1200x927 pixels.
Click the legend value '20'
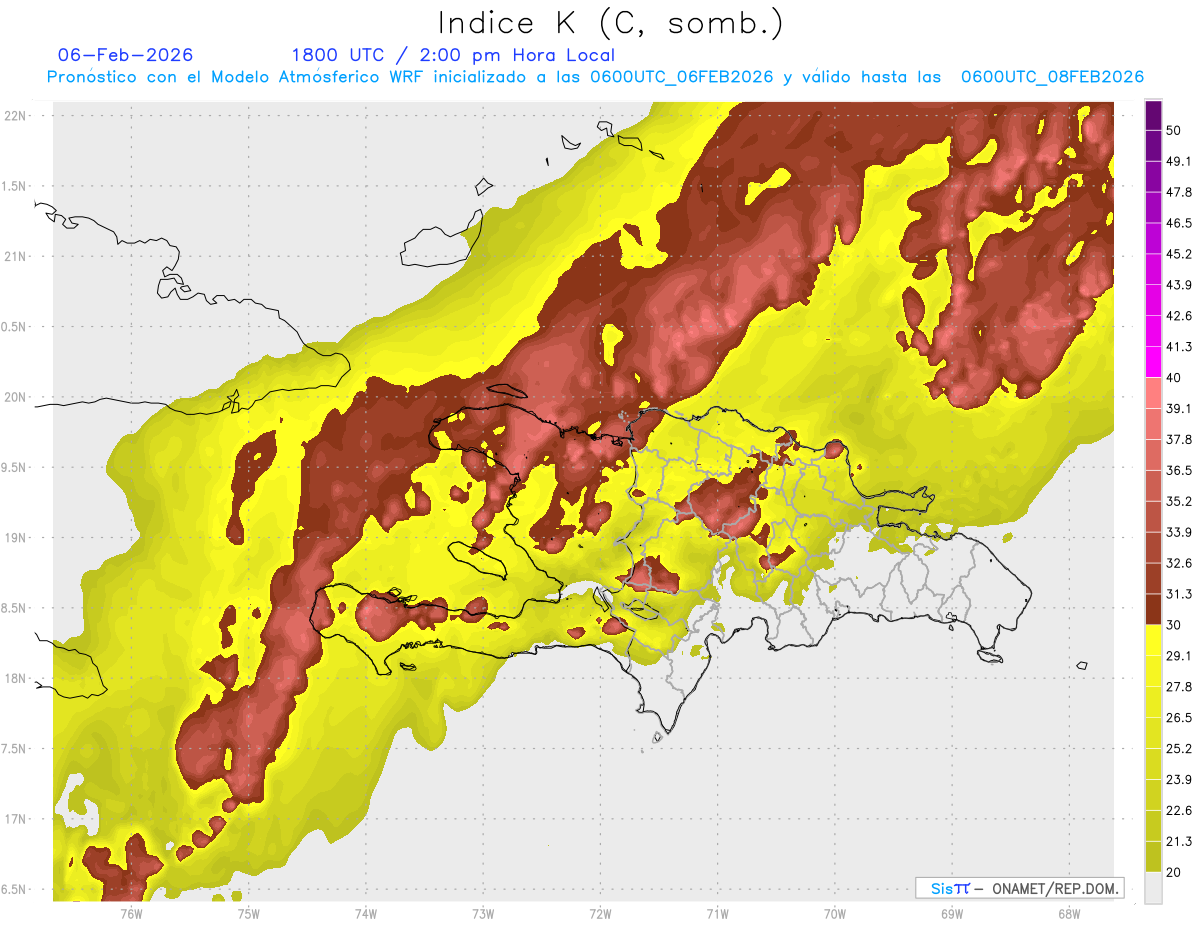(1174, 872)
